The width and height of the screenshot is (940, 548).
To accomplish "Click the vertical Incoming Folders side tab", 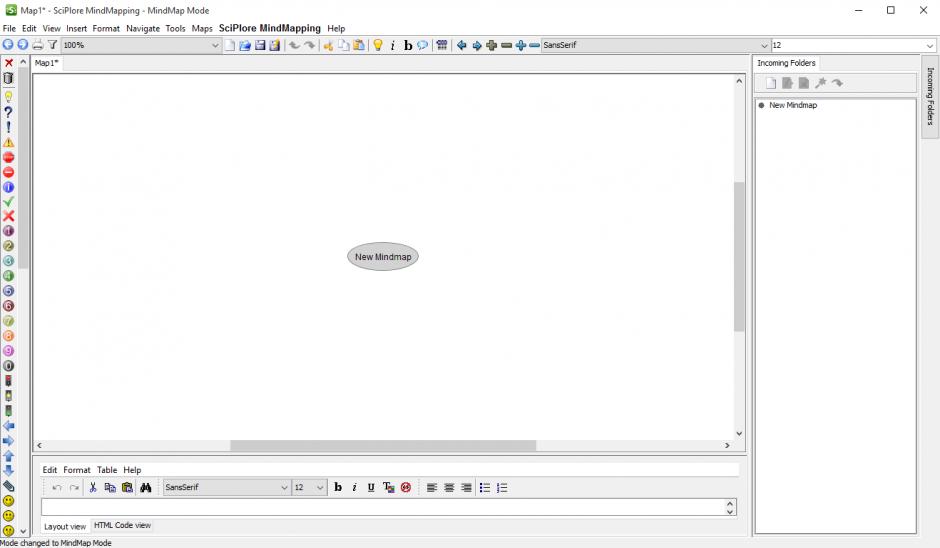I will pos(930,96).
